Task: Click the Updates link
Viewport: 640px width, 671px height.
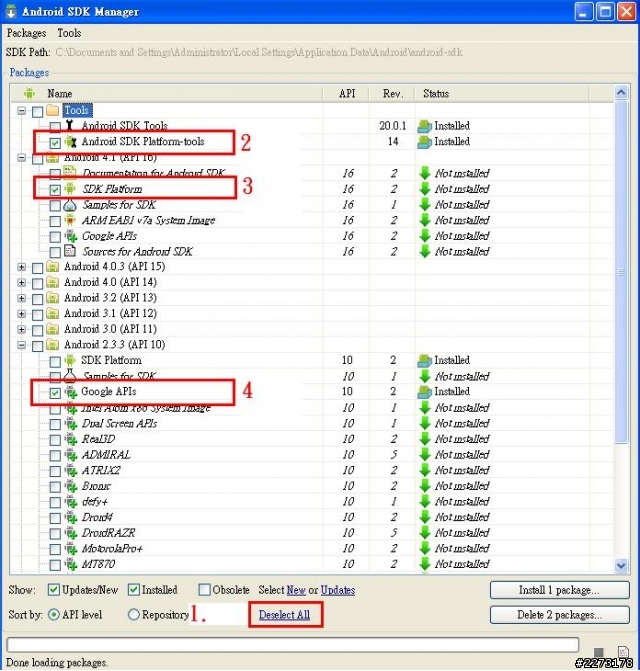Action: point(338,590)
